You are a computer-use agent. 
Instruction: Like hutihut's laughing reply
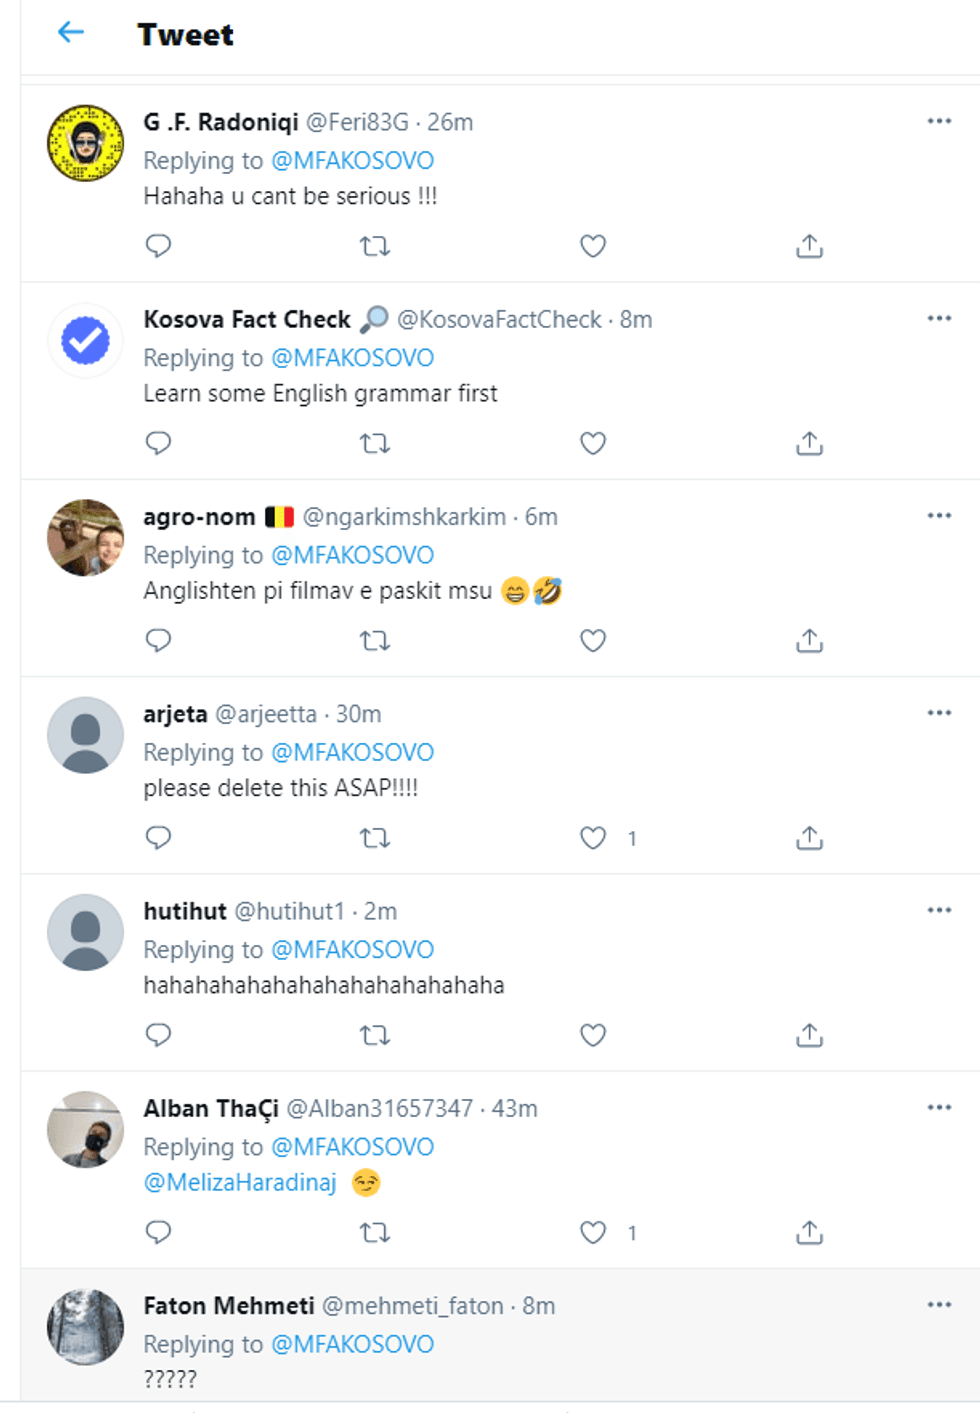pyautogui.click(x=592, y=1035)
